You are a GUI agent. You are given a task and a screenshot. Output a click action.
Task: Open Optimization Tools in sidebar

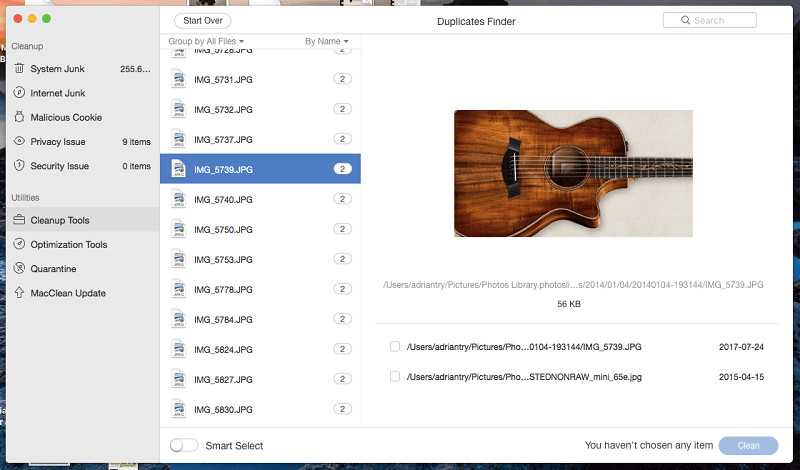[83, 244]
